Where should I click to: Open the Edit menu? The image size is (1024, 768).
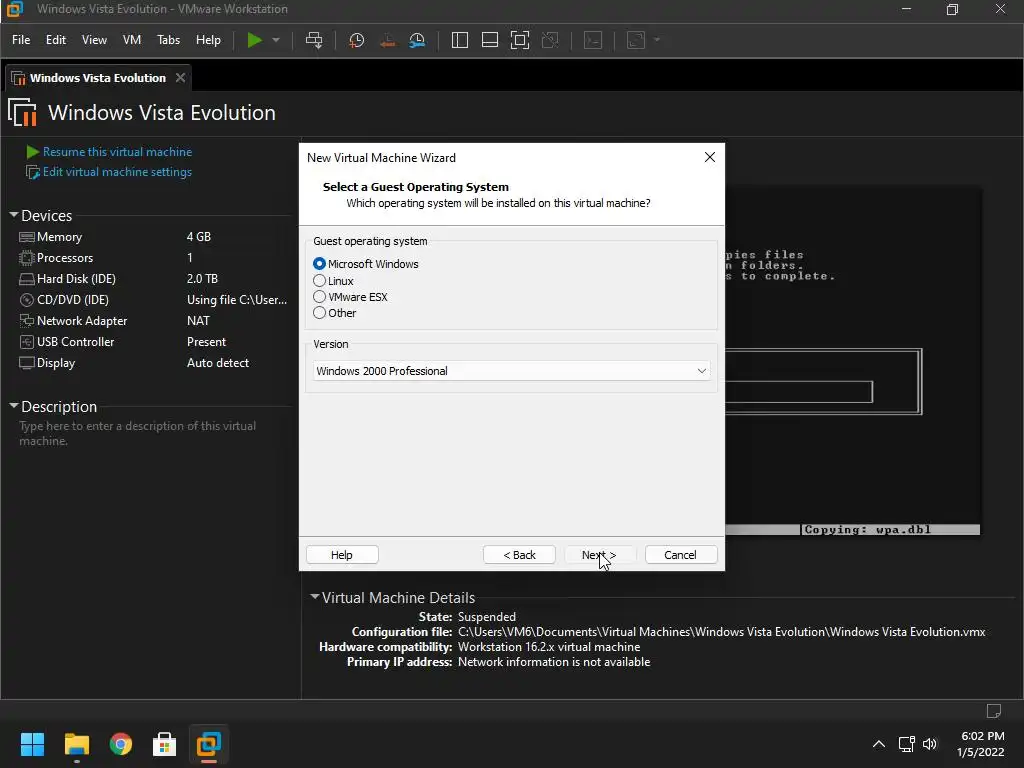point(56,40)
